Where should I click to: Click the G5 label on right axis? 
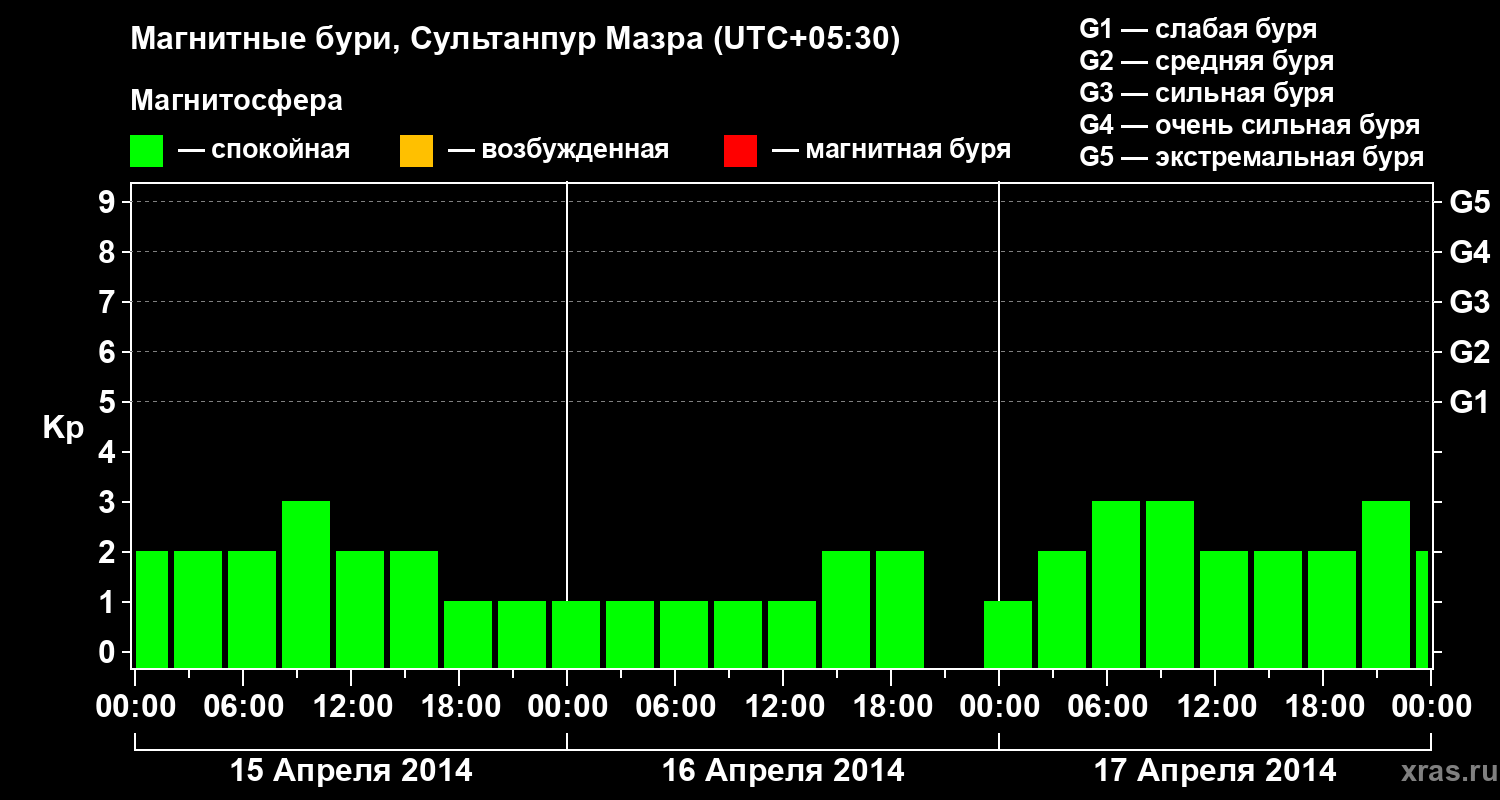coord(1470,203)
